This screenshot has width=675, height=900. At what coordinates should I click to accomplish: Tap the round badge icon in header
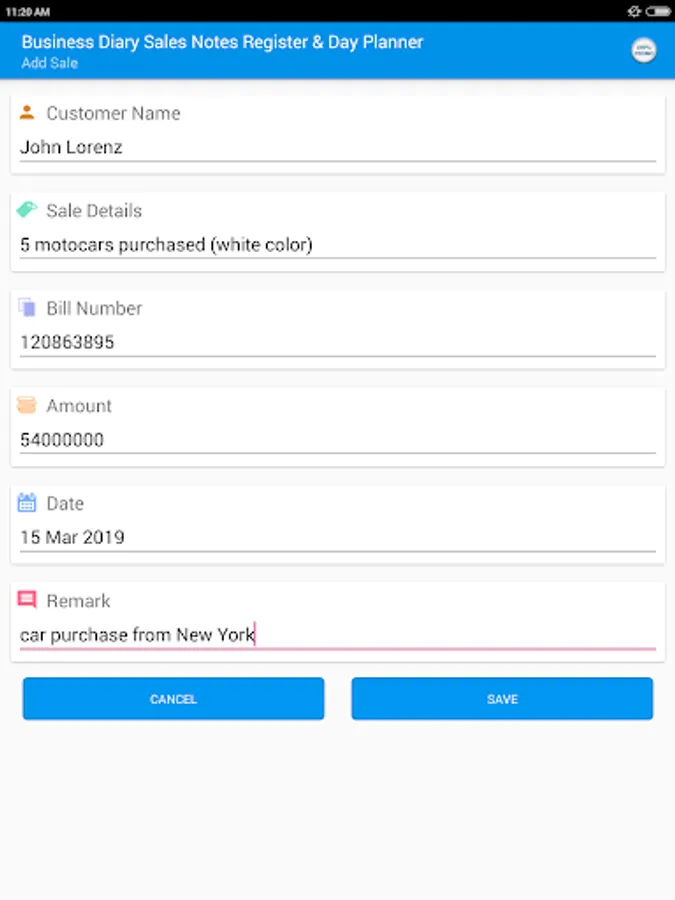pyautogui.click(x=643, y=51)
